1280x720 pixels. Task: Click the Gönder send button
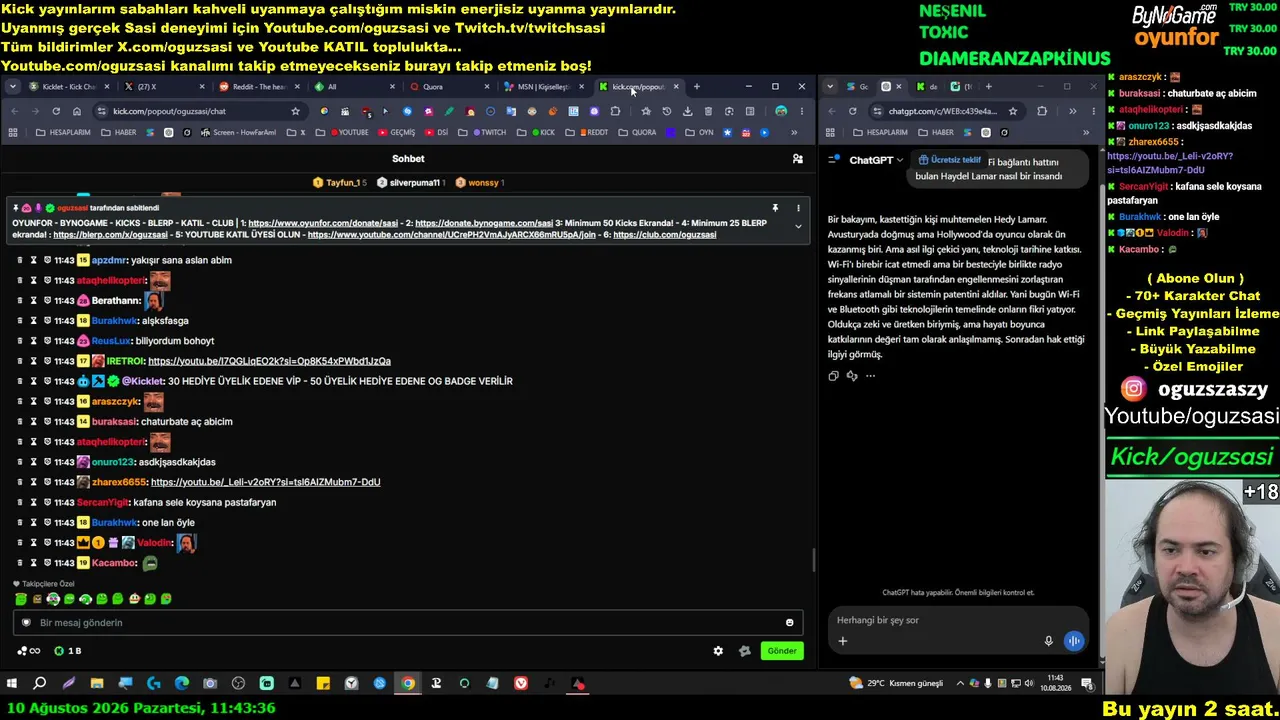[x=782, y=651]
